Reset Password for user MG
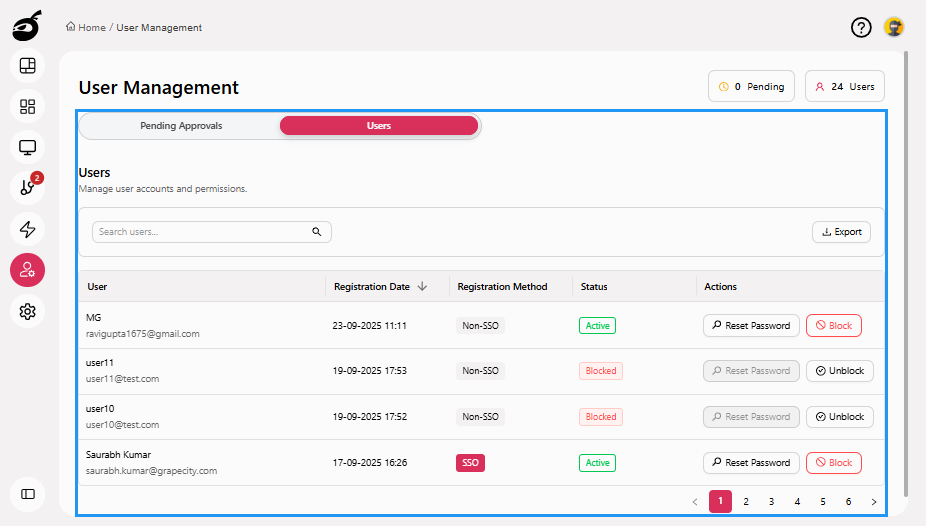Screen dimensions: 926x526 click(751, 325)
